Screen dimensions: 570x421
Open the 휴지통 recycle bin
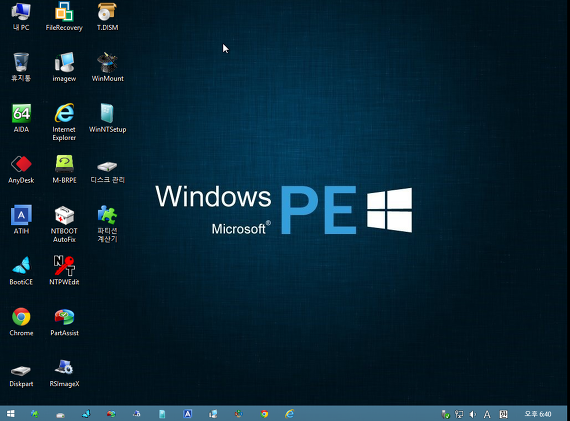pos(21,67)
